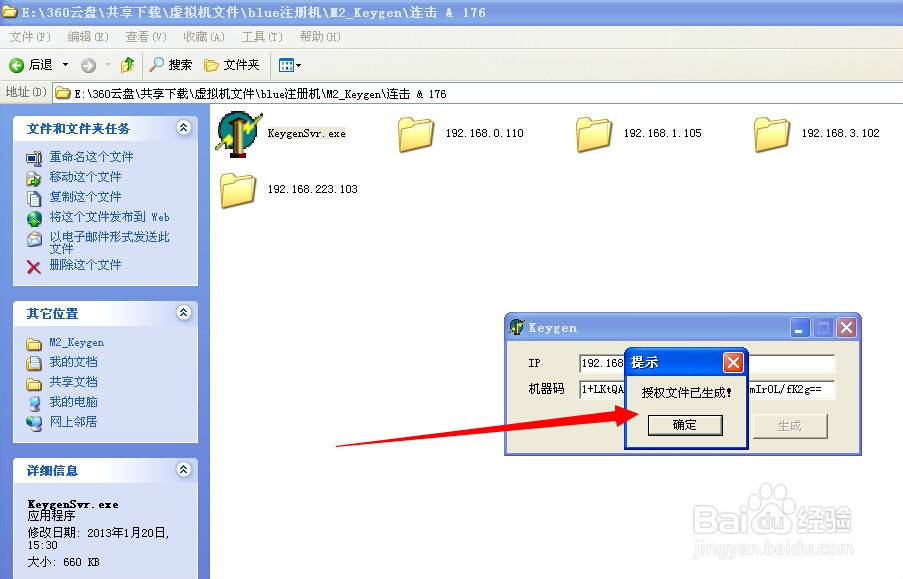Open M2_Keygen in other places

coord(77,343)
